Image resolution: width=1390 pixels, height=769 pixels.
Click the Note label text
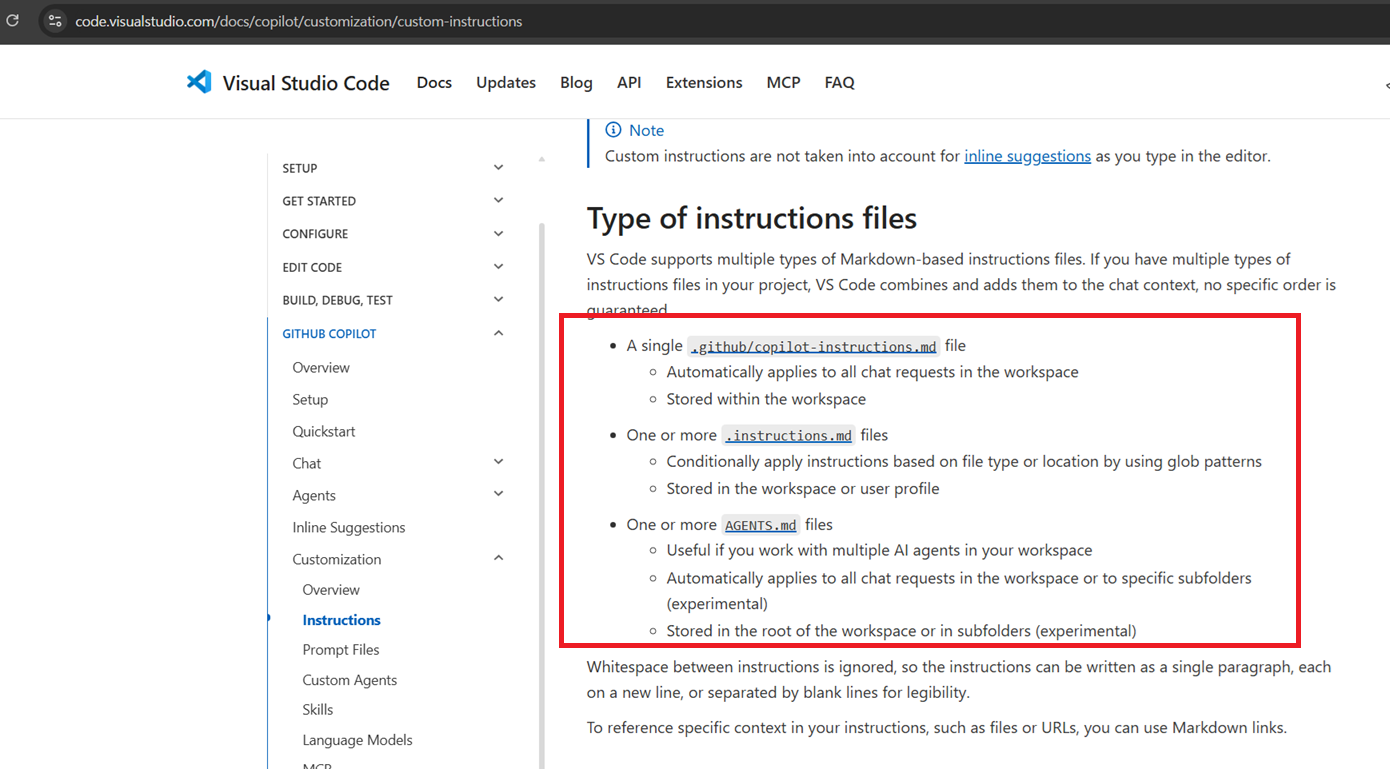pyautogui.click(x=646, y=130)
